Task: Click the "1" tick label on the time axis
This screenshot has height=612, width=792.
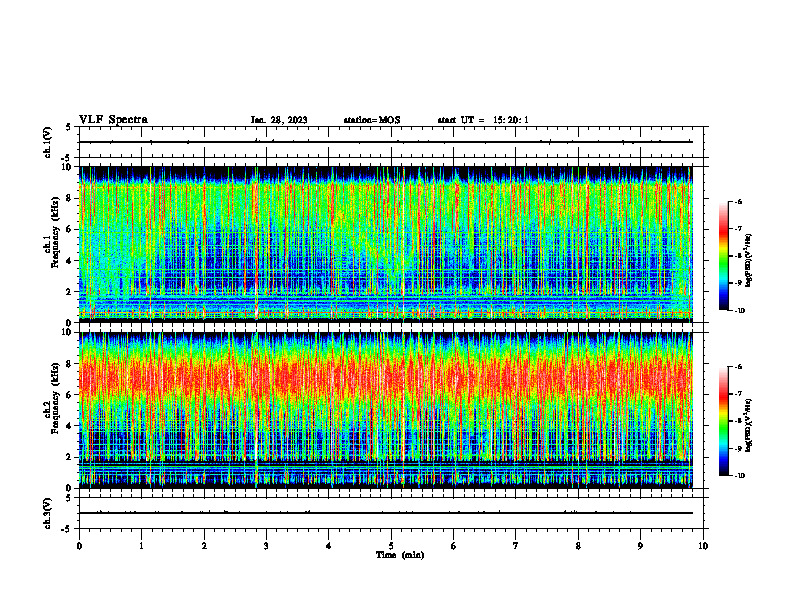Action: click(x=141, y=546)
